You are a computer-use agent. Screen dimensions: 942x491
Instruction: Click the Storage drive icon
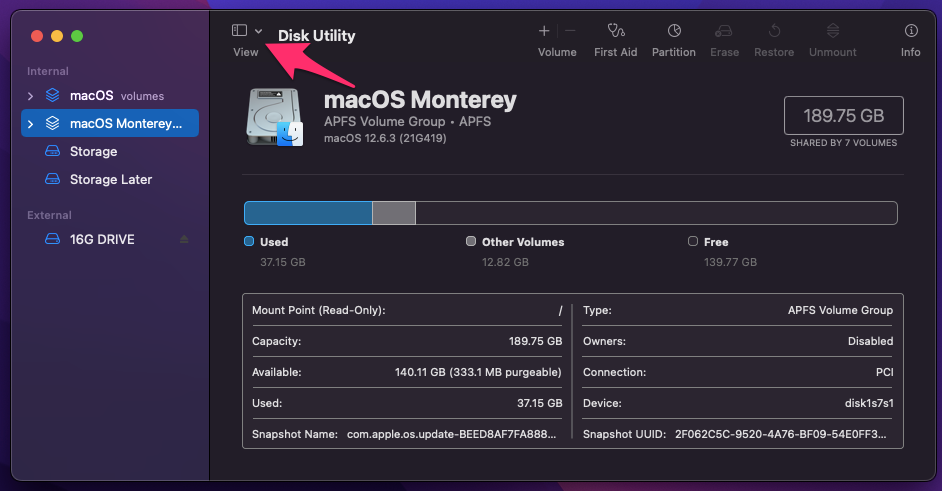[x=53, y=151]
